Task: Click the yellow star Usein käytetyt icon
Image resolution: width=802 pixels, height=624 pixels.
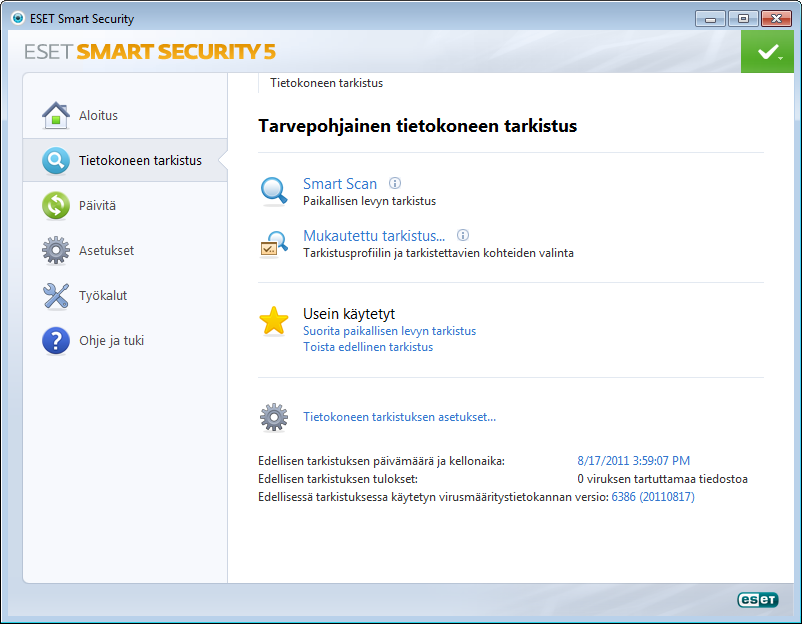Action: pyautogui.click(x=274, y=321)
